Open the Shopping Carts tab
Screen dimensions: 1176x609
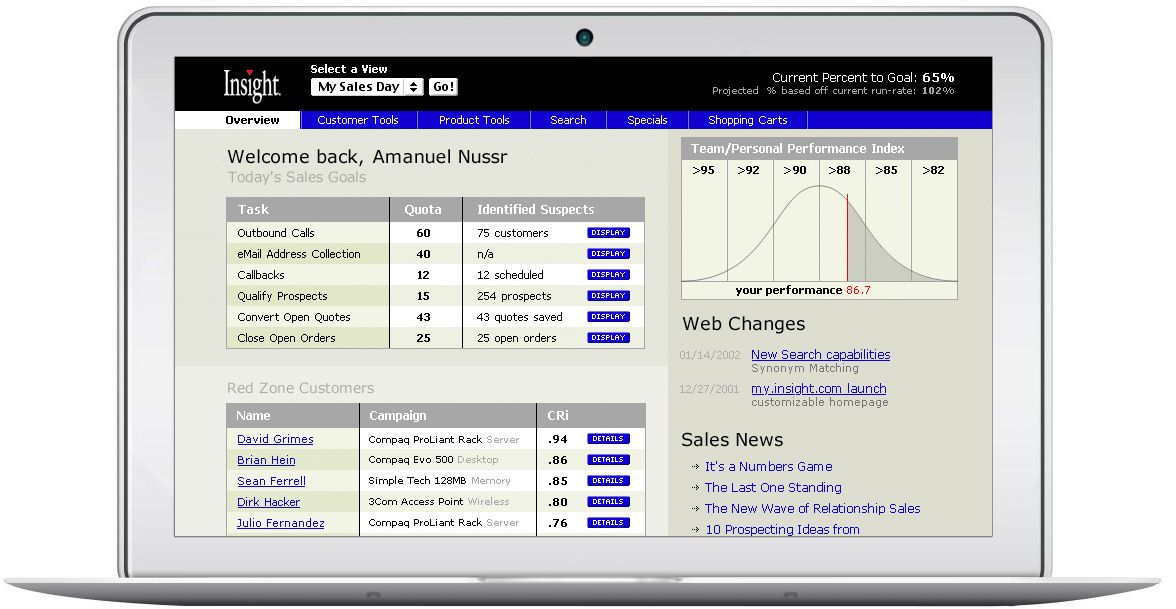[x=747, y=119]
